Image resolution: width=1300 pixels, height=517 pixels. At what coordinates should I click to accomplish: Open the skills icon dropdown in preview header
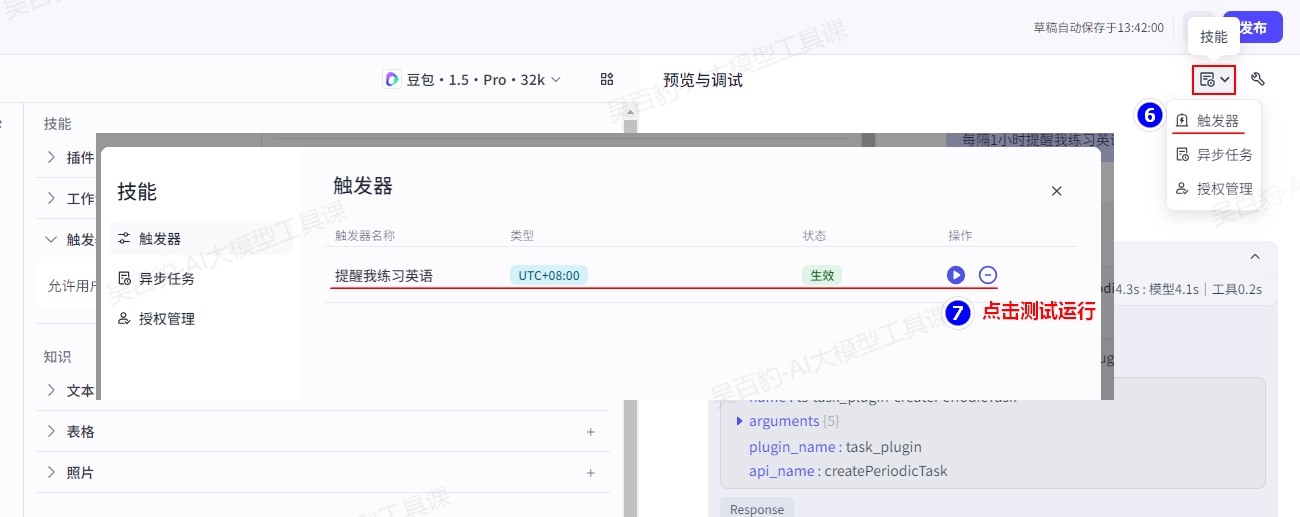(1214, 79)
